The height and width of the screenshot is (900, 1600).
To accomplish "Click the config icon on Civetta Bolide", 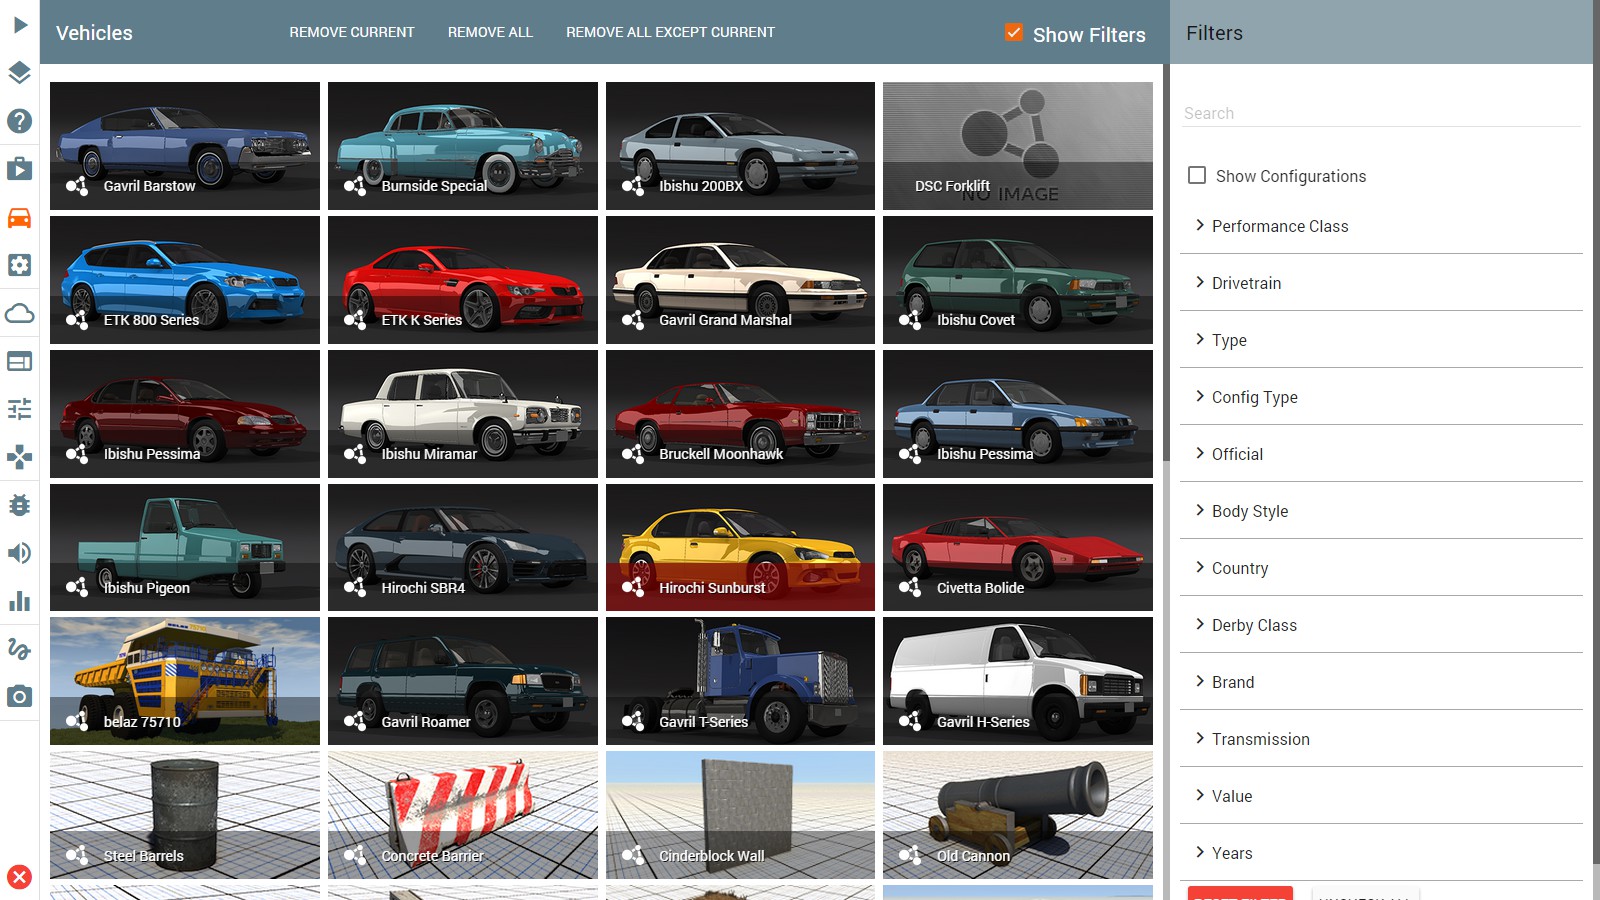I will (x=910, y=587).
